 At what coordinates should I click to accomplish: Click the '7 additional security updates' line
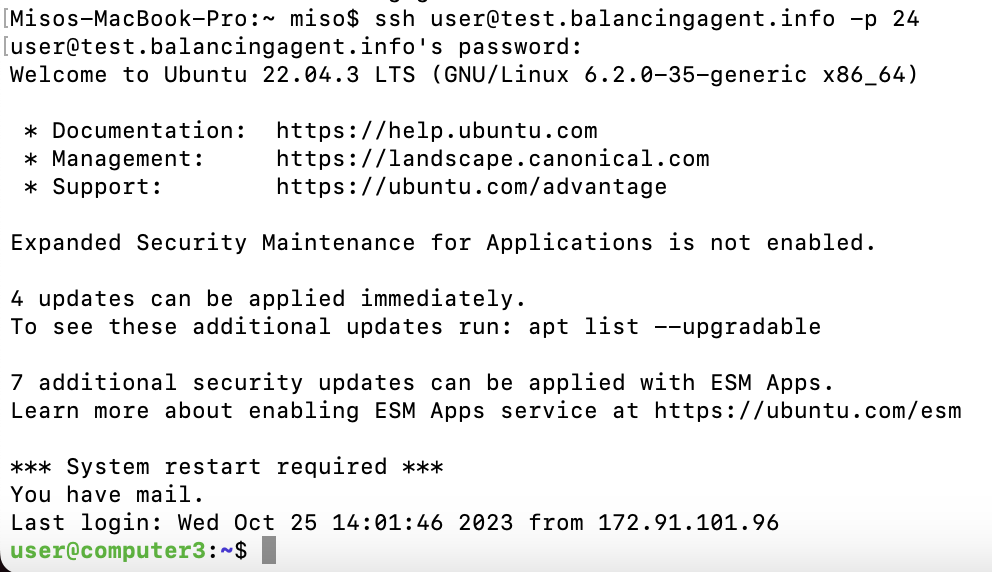coord(423,383)
